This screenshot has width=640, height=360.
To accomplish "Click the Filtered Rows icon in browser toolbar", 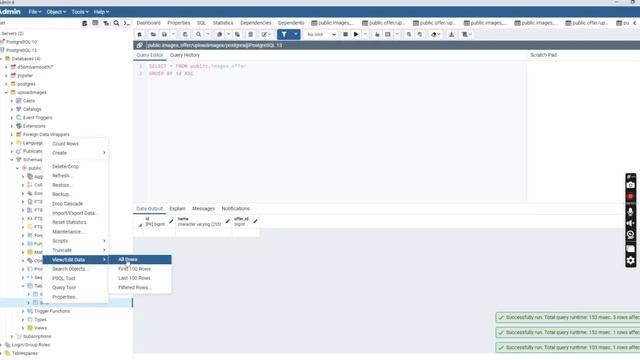I will pos(106,23).
